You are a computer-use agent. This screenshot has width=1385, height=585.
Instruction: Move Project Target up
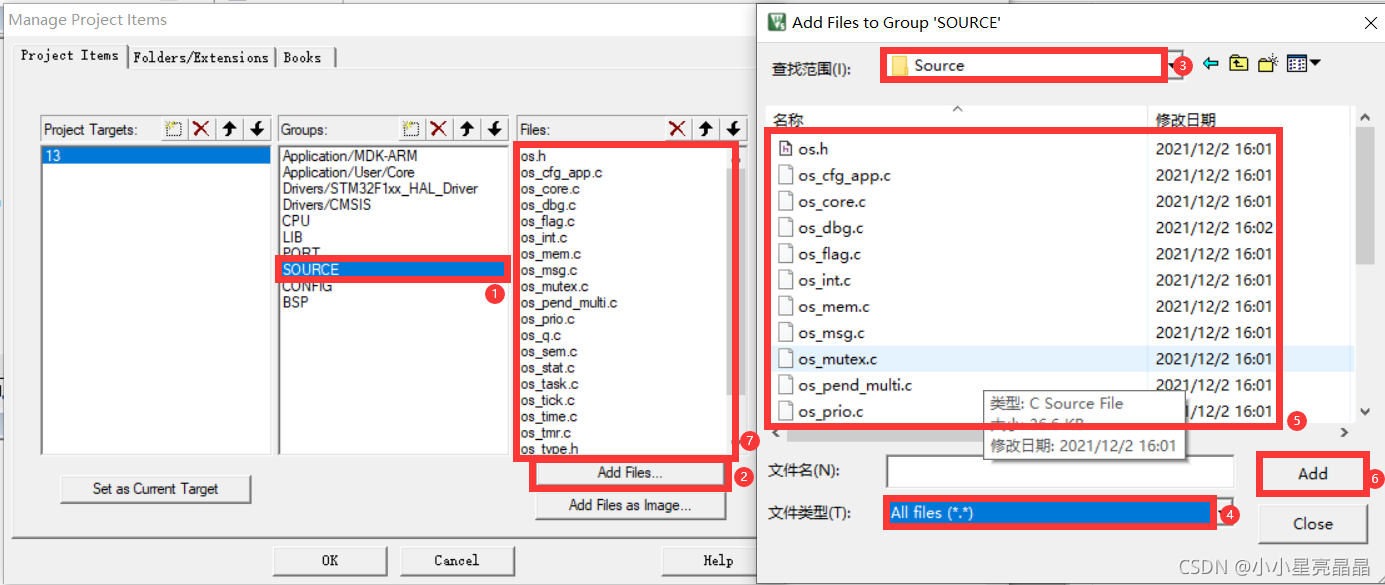pos(229,129)
